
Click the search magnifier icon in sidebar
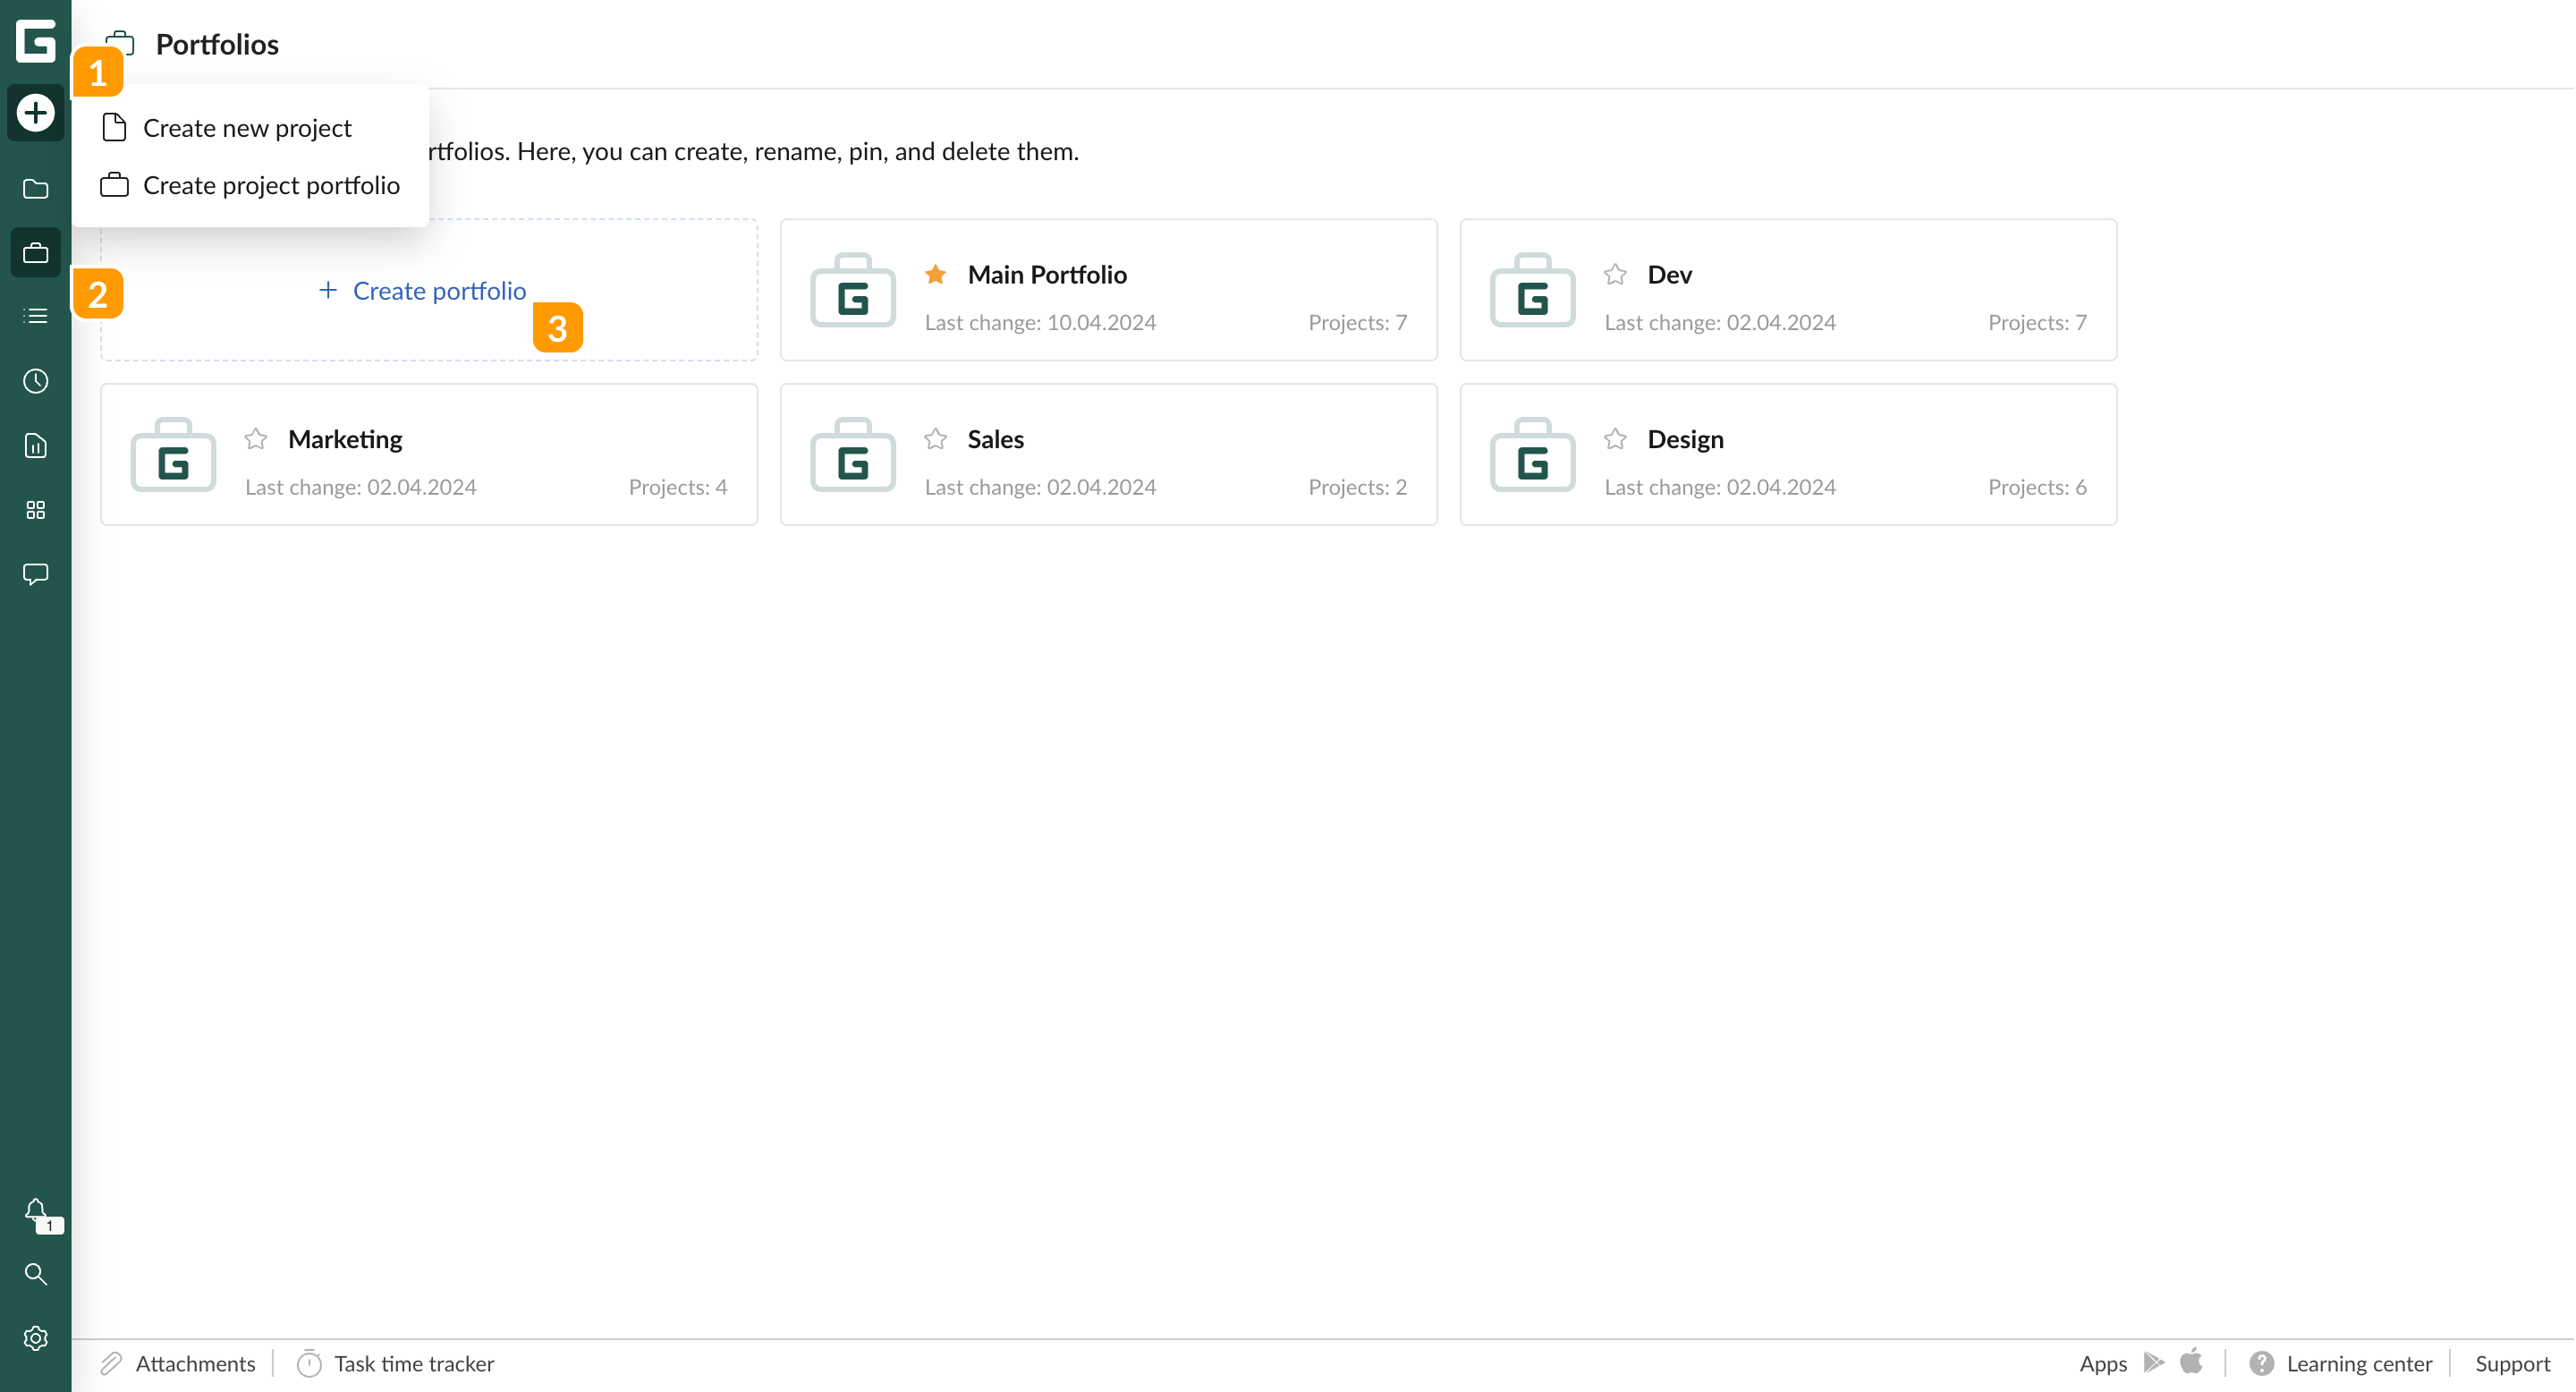pos(36,1274)
